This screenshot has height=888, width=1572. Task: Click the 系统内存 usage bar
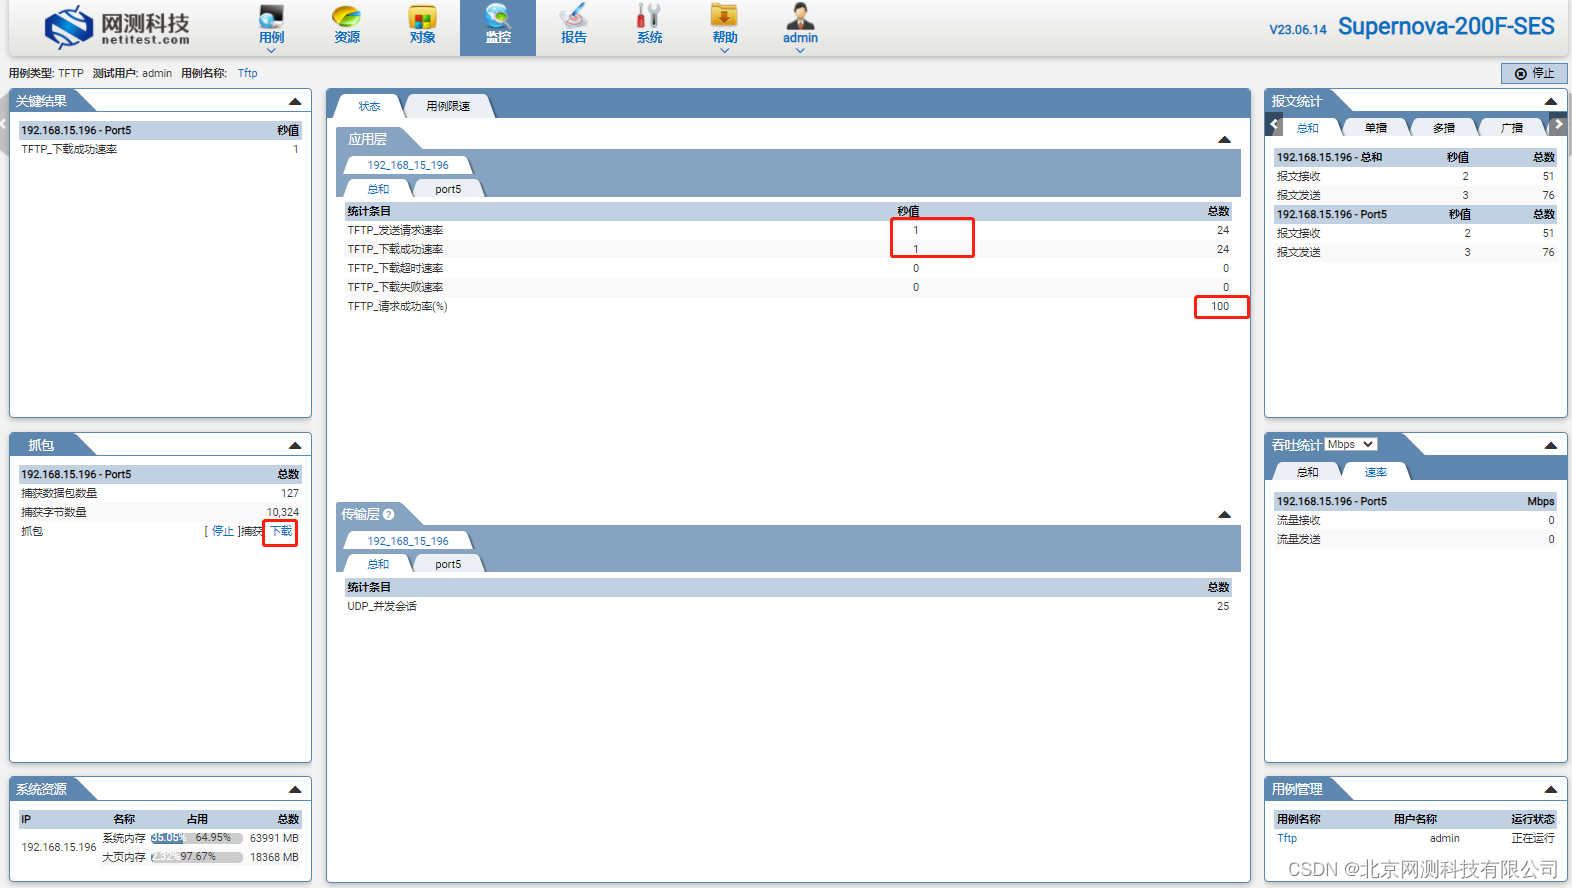tap(197, 838)
